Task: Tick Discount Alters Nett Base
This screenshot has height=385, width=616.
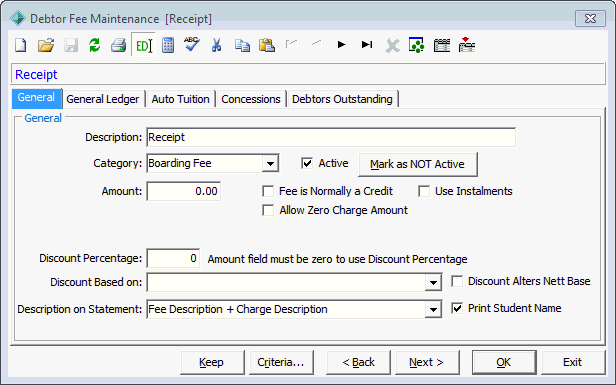Action: 457,281
